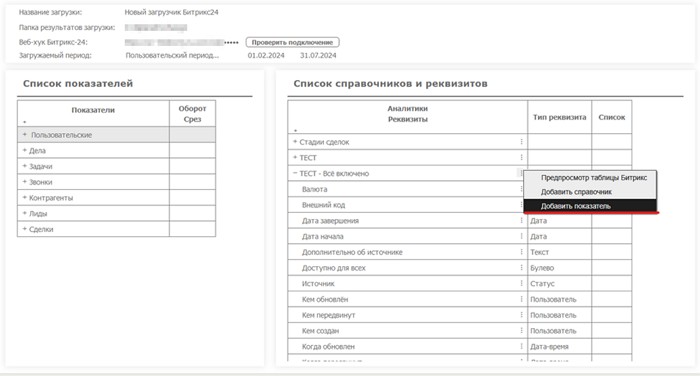Click type cell Статус
Viewport: 700px width, 376px height.
pyautogui.click(x=559, y=284)
